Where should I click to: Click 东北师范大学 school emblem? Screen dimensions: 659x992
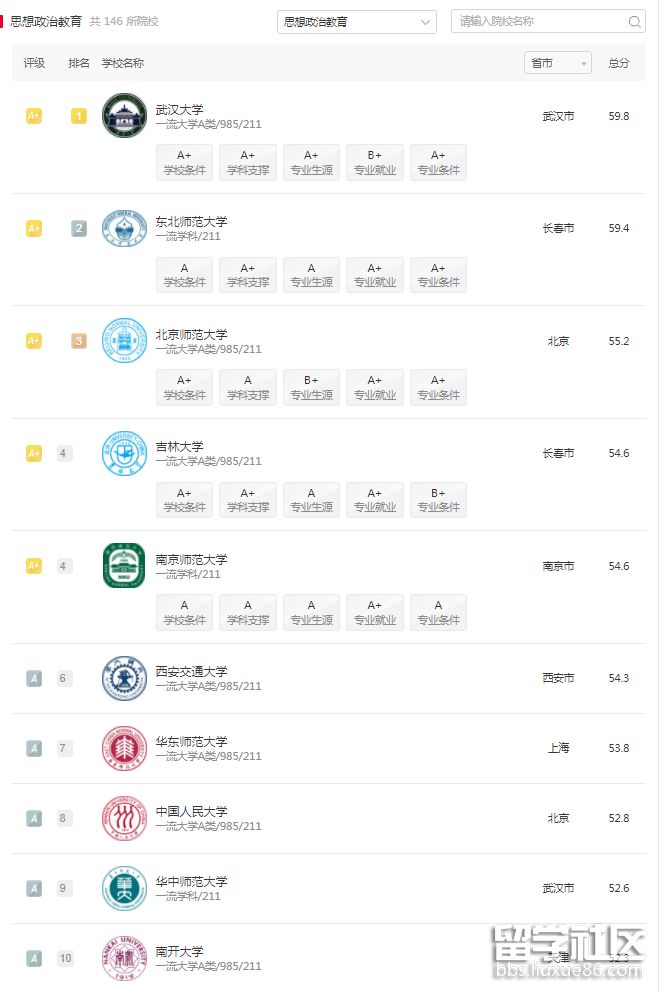tap(124, 229)
